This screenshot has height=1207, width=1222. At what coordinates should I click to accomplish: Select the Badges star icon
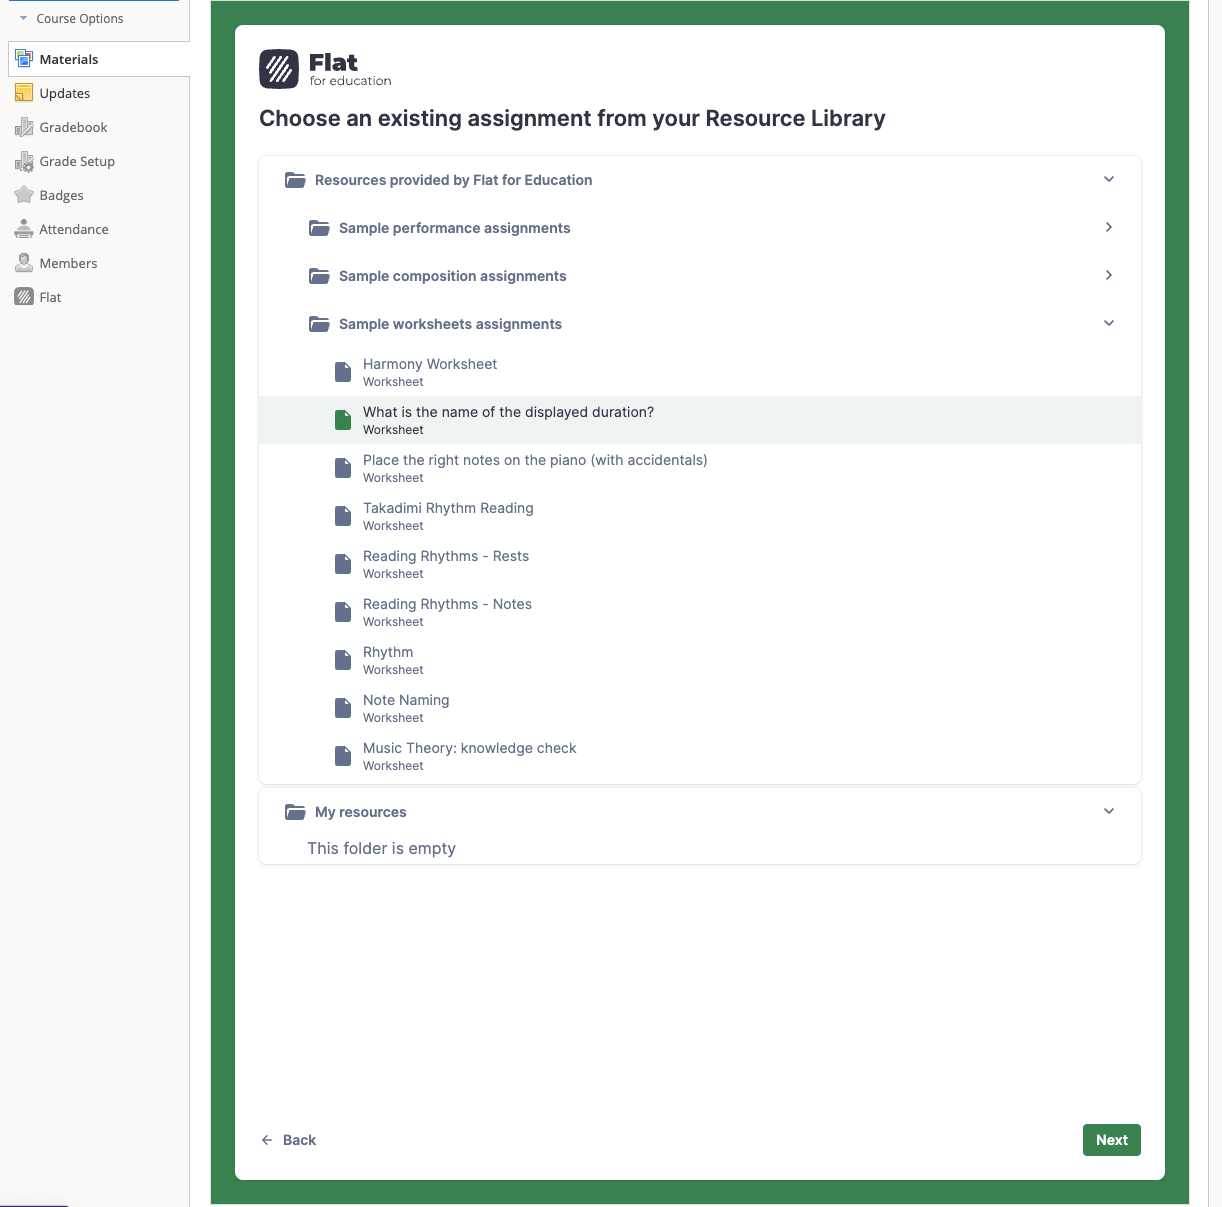(x=24, y=195)
